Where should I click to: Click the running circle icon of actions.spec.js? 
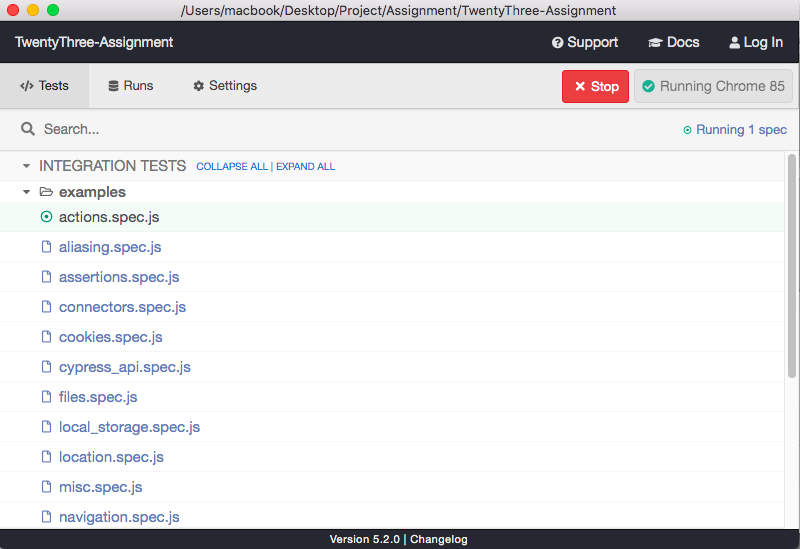click(46, 217)
